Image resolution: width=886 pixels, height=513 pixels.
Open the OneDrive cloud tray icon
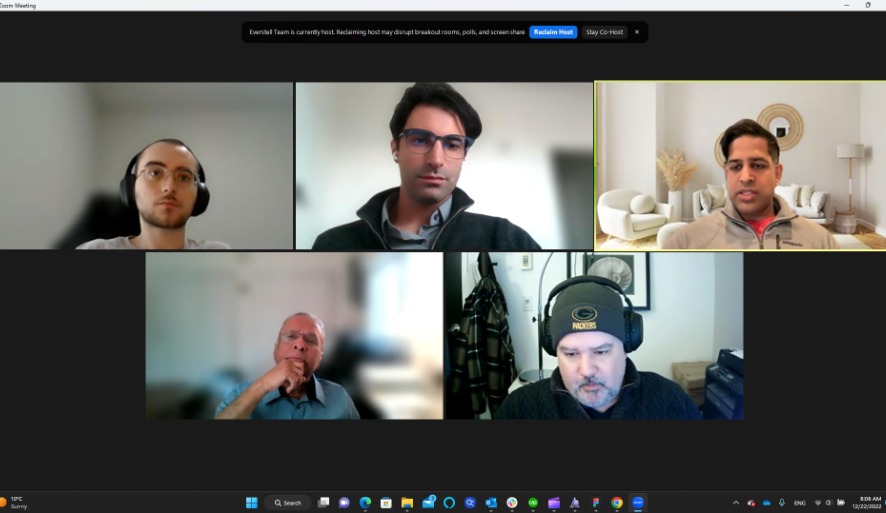pos(766,502)
